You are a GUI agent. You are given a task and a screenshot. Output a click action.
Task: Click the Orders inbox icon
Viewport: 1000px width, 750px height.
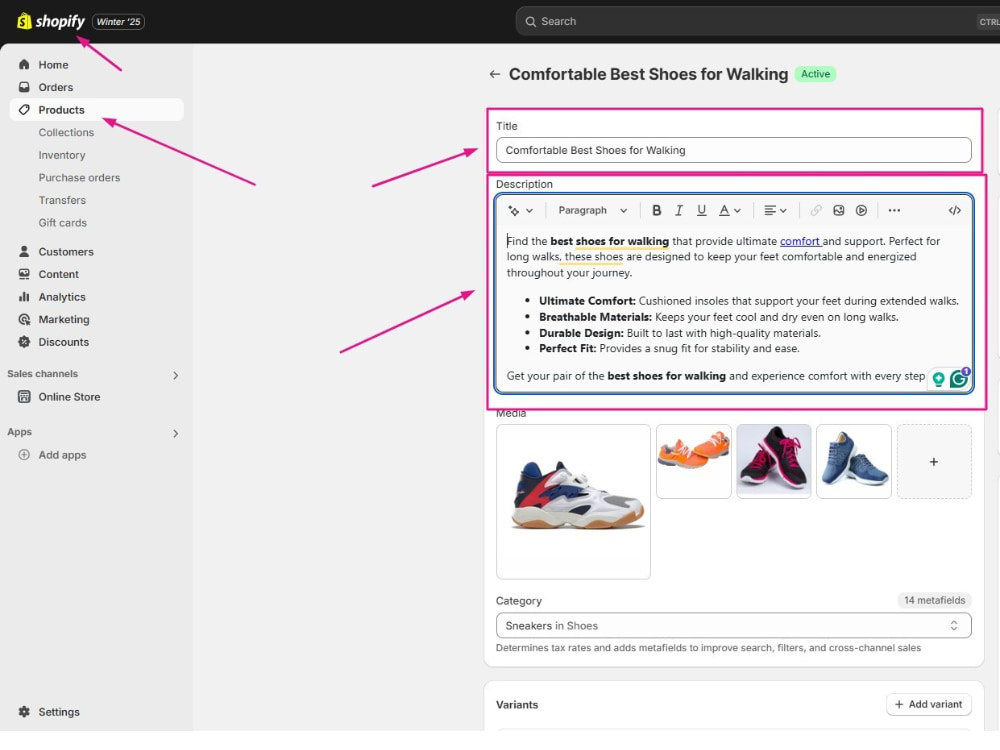pos(24,87)
